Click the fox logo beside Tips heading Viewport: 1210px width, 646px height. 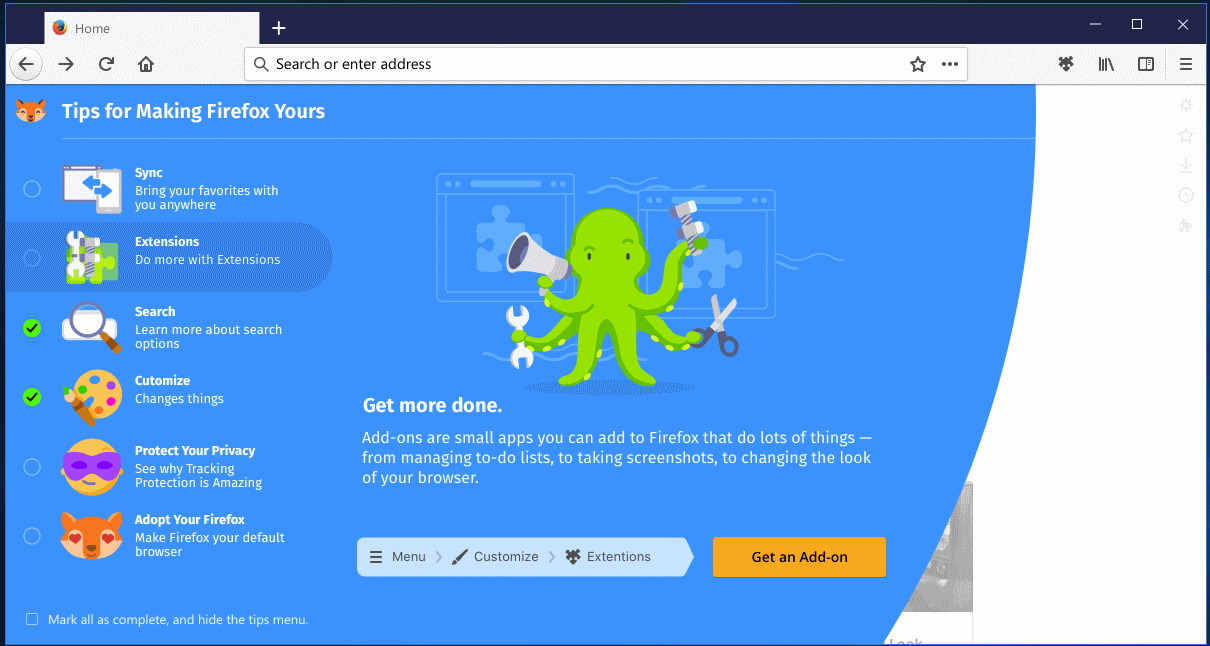tap(31, 111)
